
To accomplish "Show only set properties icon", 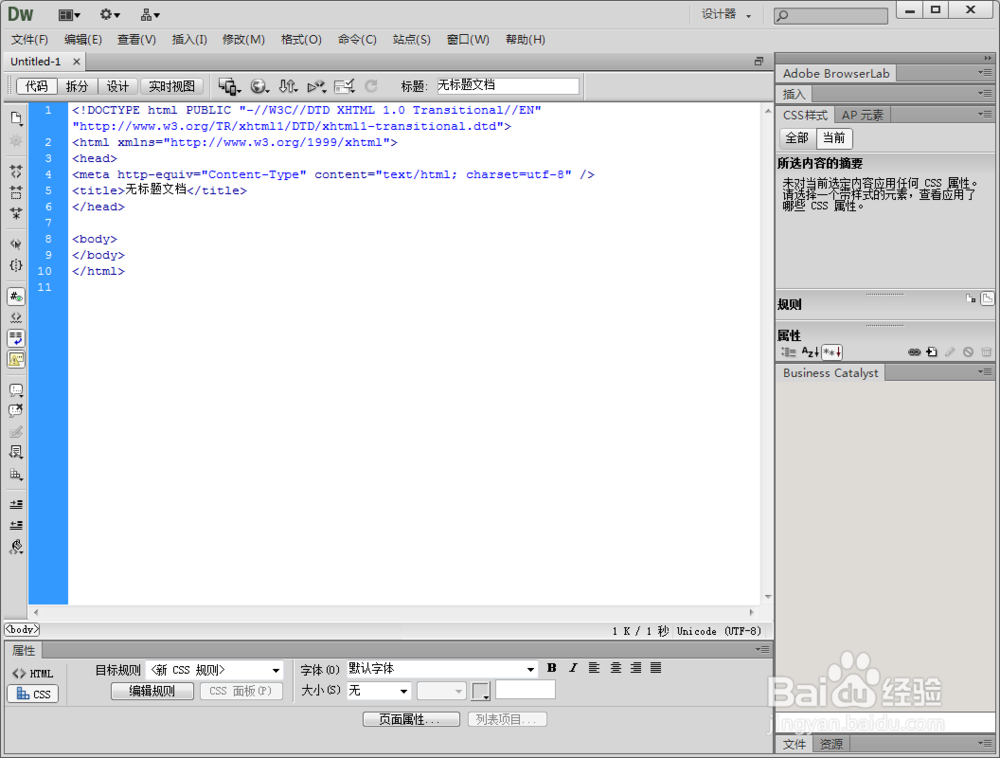I will click(832, 352).
